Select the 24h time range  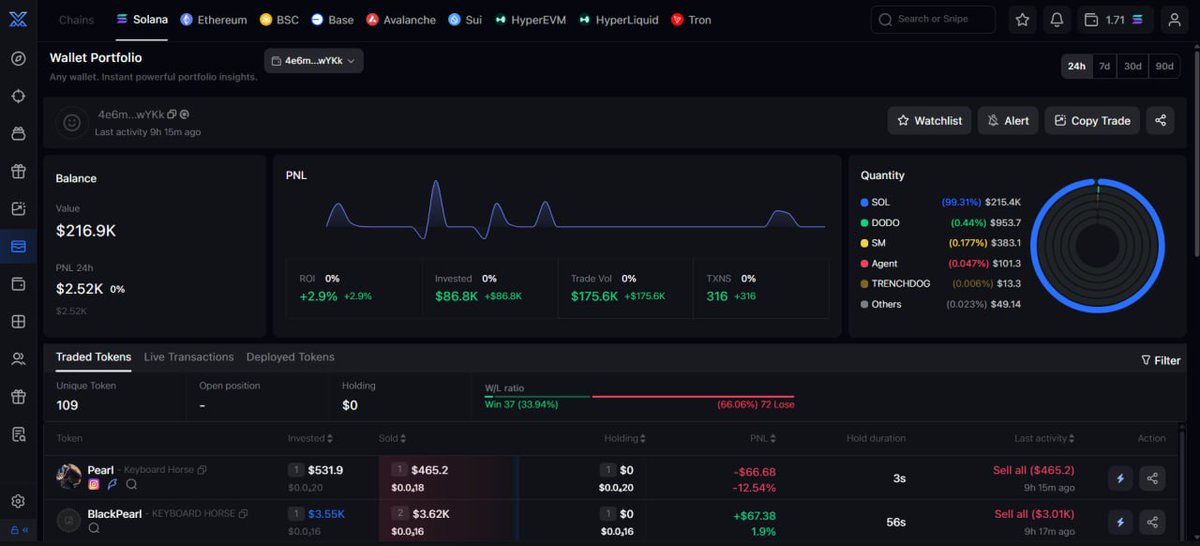[x=1076, y=66]
